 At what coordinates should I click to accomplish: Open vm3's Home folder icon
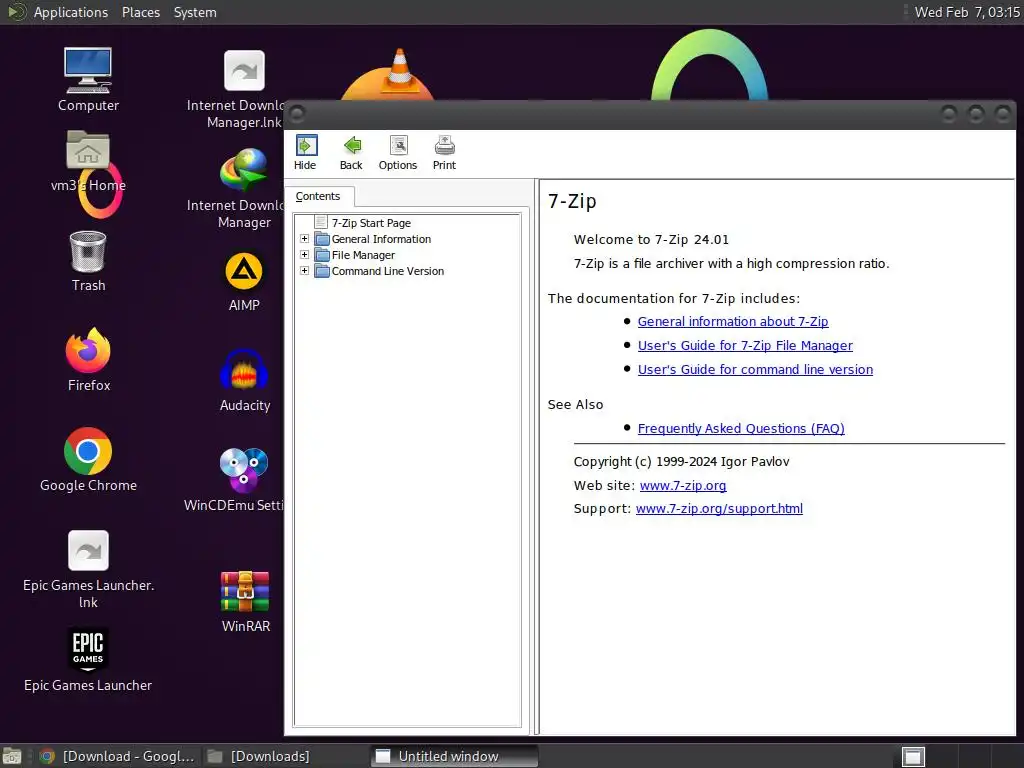88,161
